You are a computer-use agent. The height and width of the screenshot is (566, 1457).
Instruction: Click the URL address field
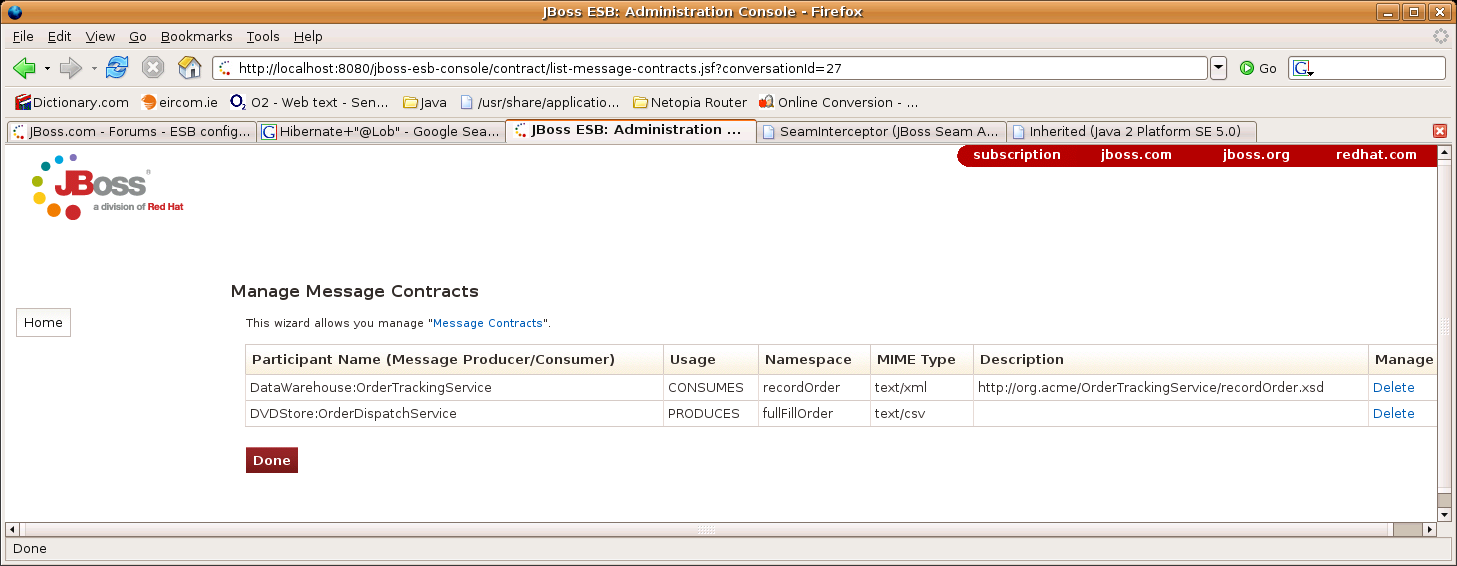pyautogui.click(x=710, y=68)
